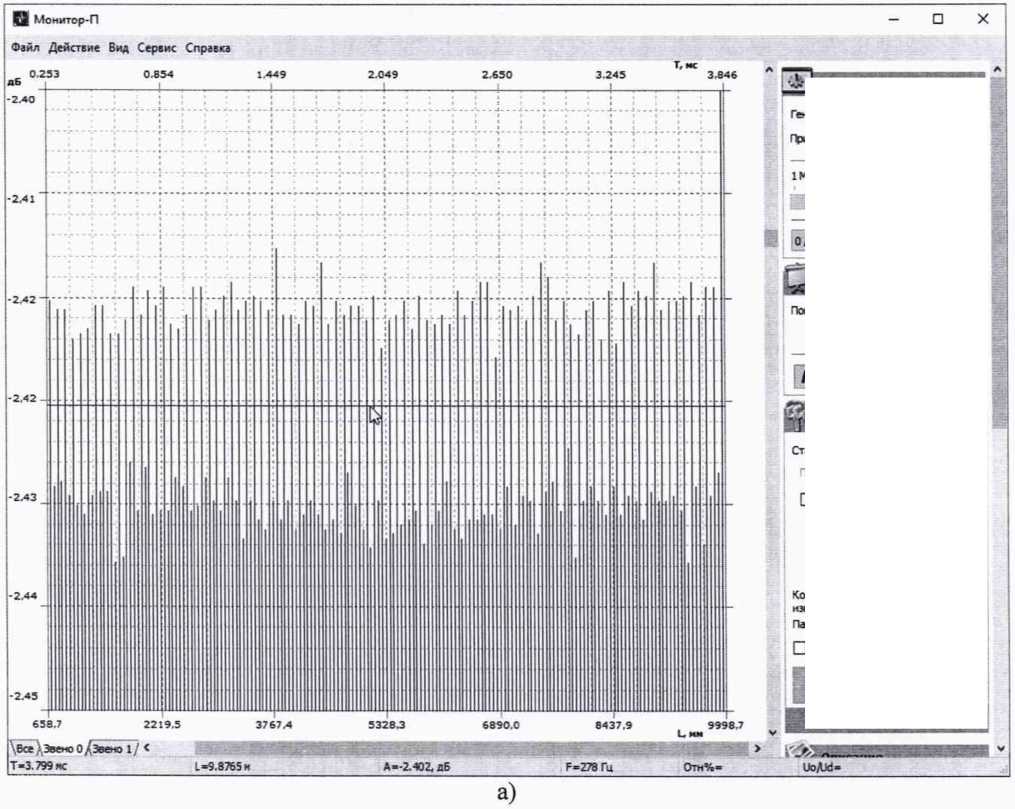Screen dimensions: 1015x809
Task: Click the Uo/Ud= status bar field
Action: [903, 767]
